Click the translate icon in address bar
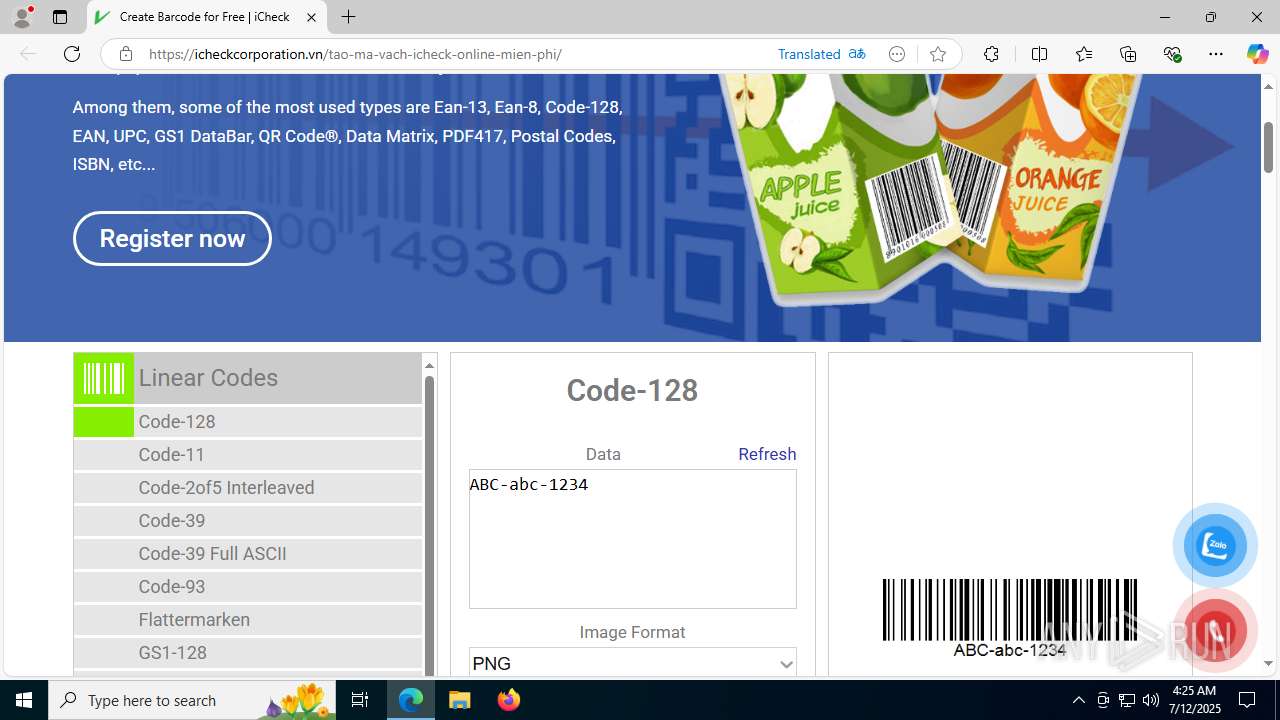This screenshot has width=1280, height=720. [x=857, y=54]
